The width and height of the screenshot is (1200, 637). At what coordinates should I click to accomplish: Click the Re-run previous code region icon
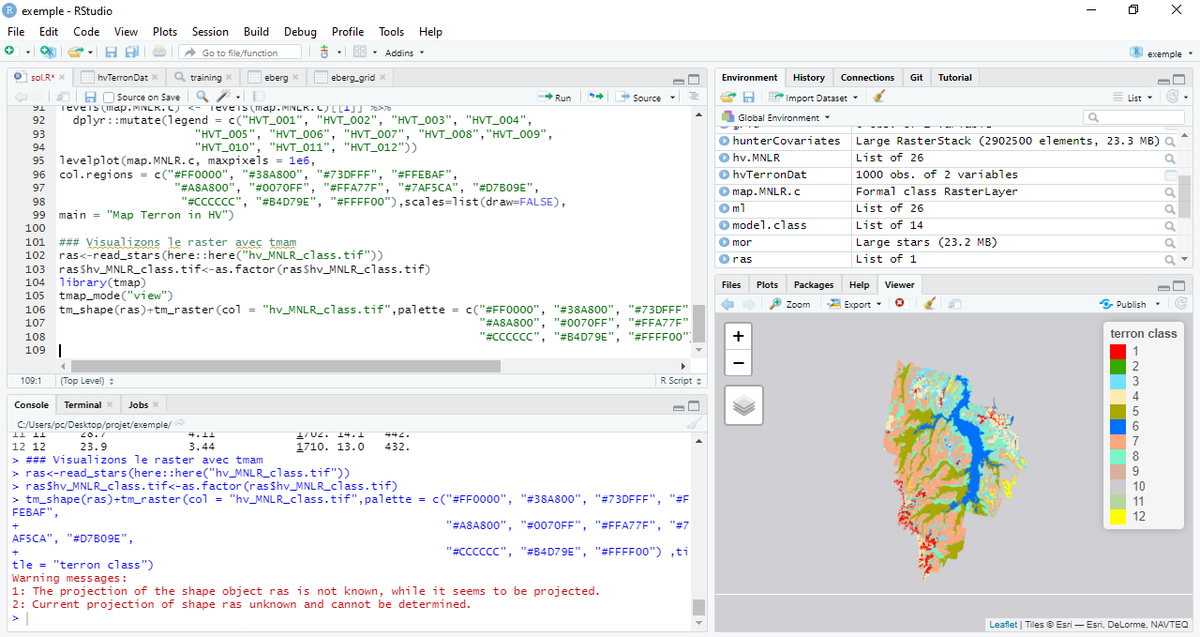596,97
